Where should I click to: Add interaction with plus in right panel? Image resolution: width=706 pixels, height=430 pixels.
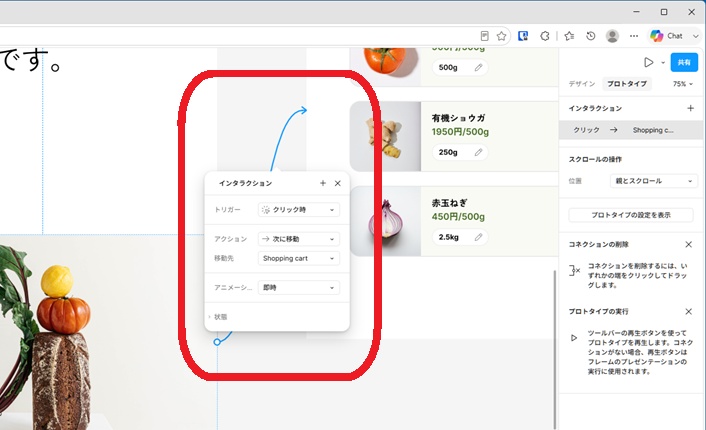690,108
